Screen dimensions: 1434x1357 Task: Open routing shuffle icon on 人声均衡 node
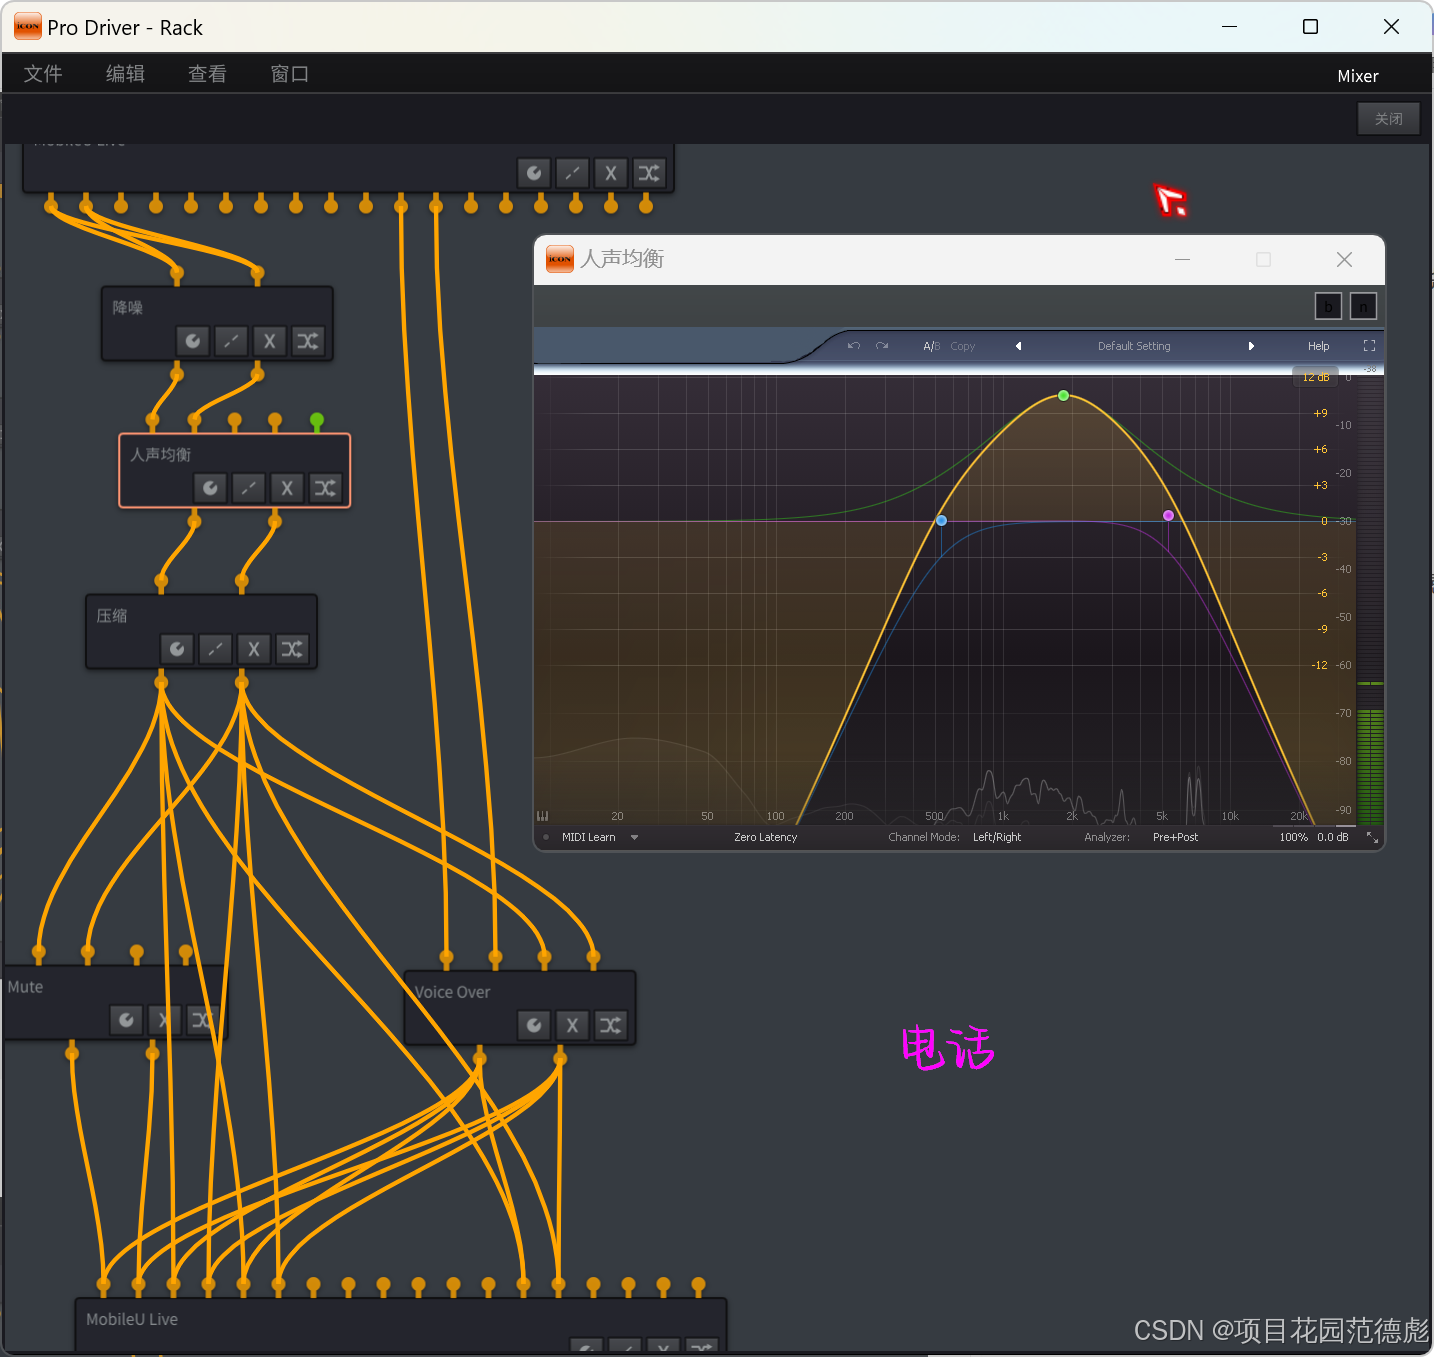tap(325, 488)
